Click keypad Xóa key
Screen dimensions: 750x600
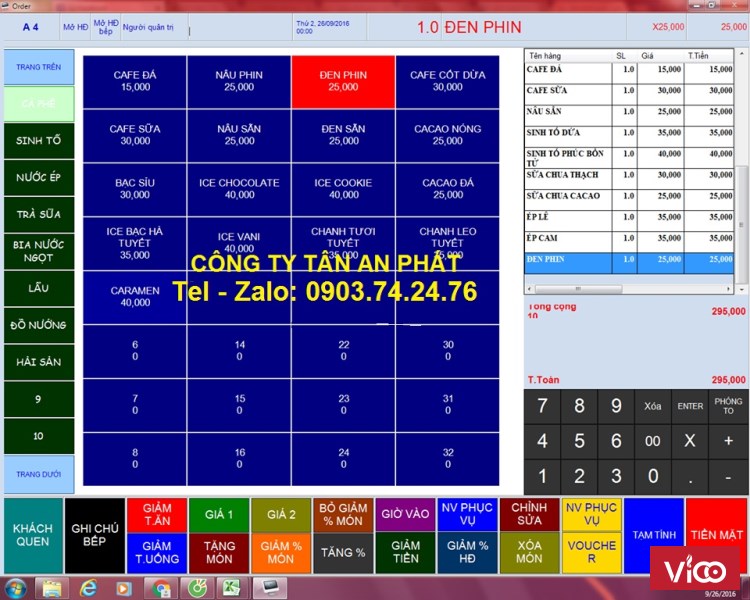coord(652,406)
